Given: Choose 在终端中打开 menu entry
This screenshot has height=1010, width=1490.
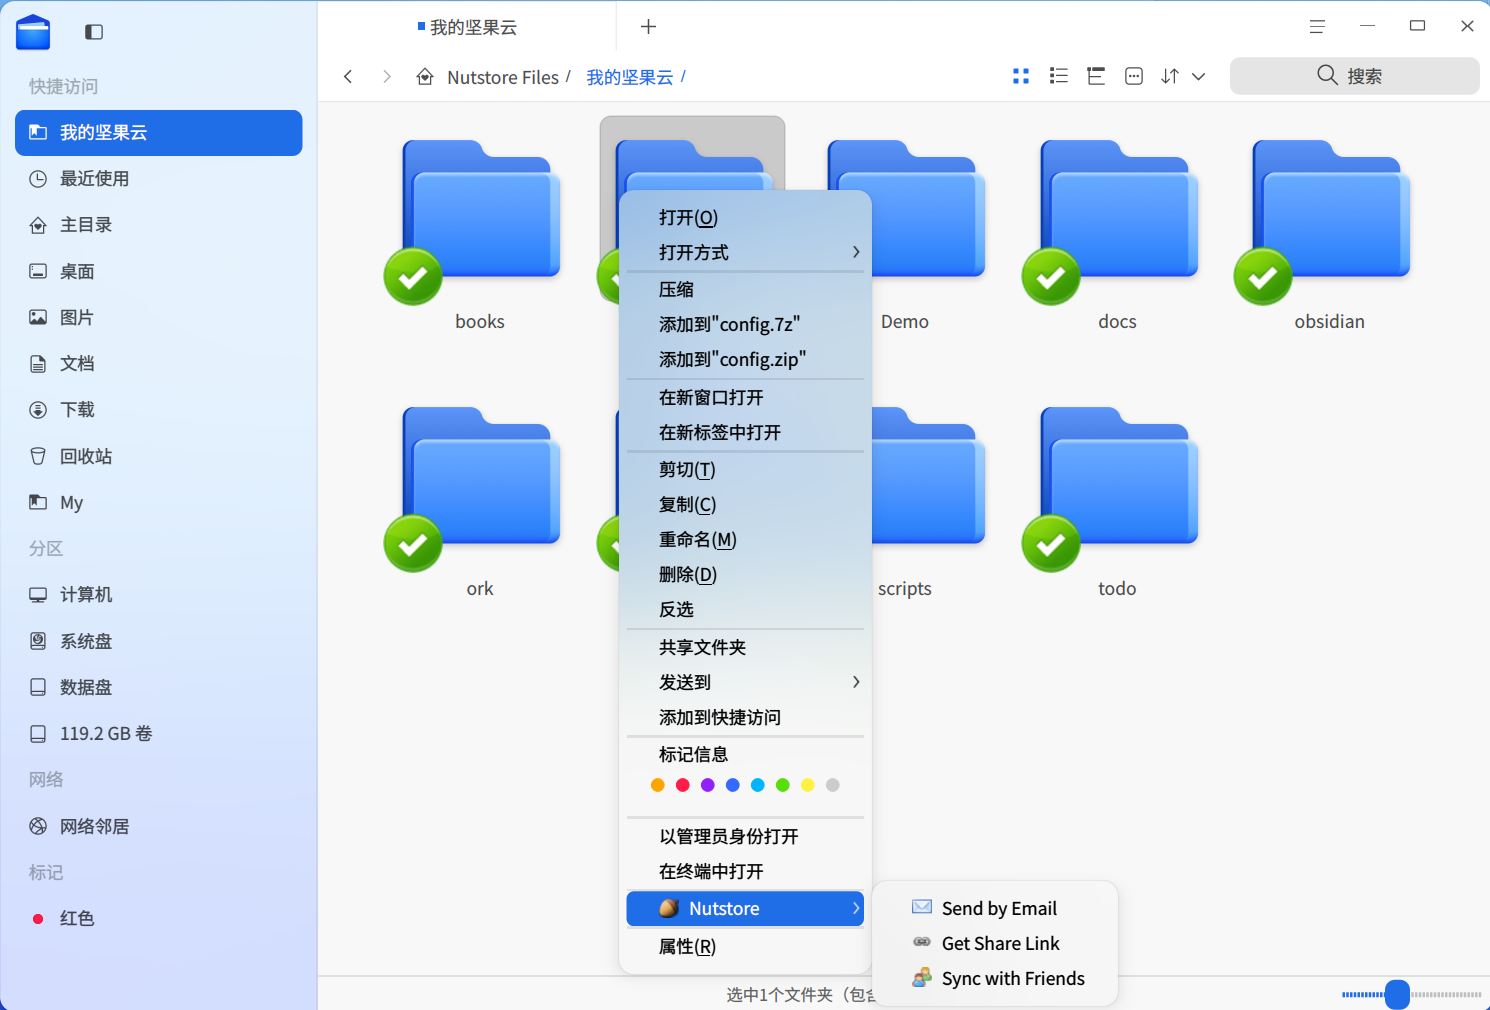Looking at the screenshot, I should coord(745,871).
